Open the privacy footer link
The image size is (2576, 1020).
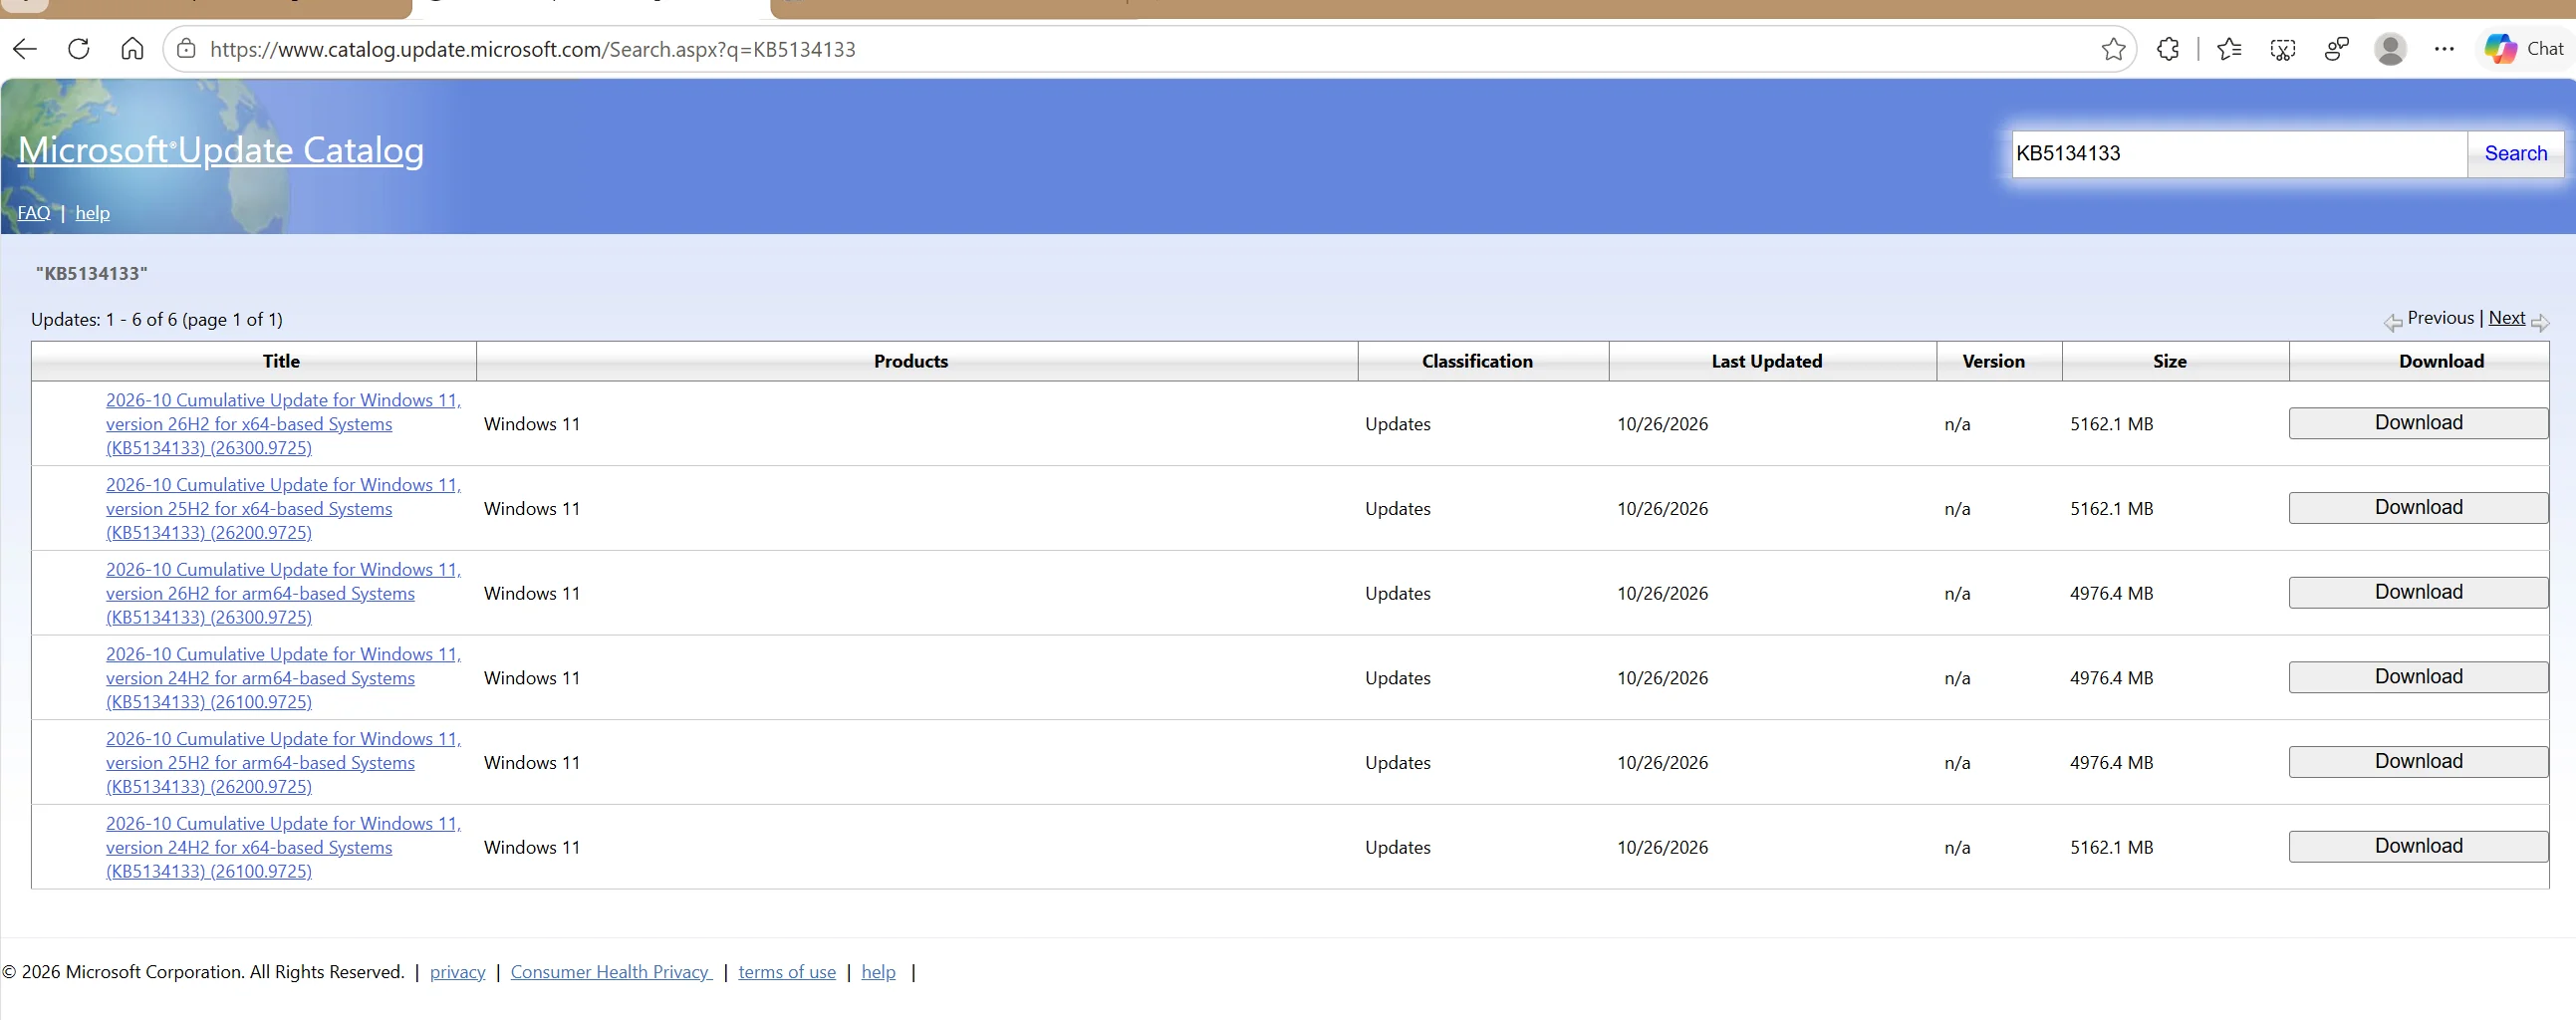pyautogui.click(x=457, y=972)
